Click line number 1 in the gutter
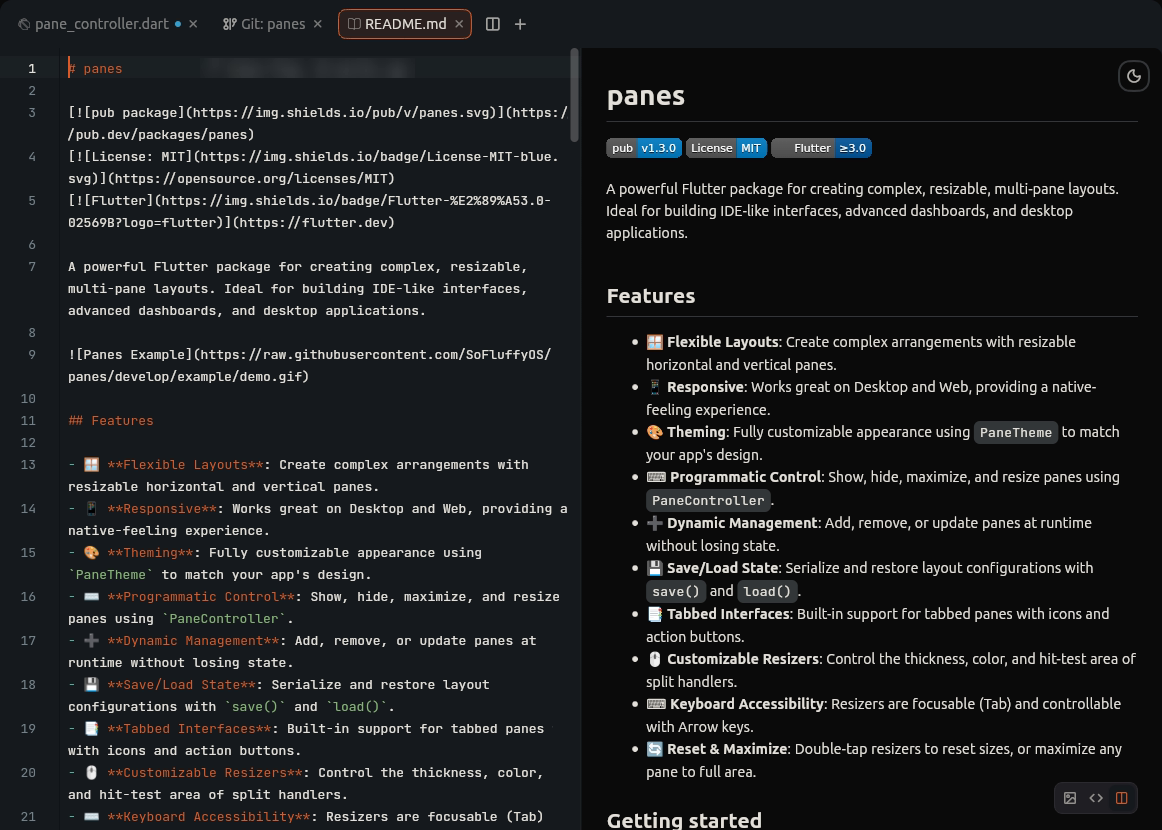The image size is (1162, 830). (32, 68)
